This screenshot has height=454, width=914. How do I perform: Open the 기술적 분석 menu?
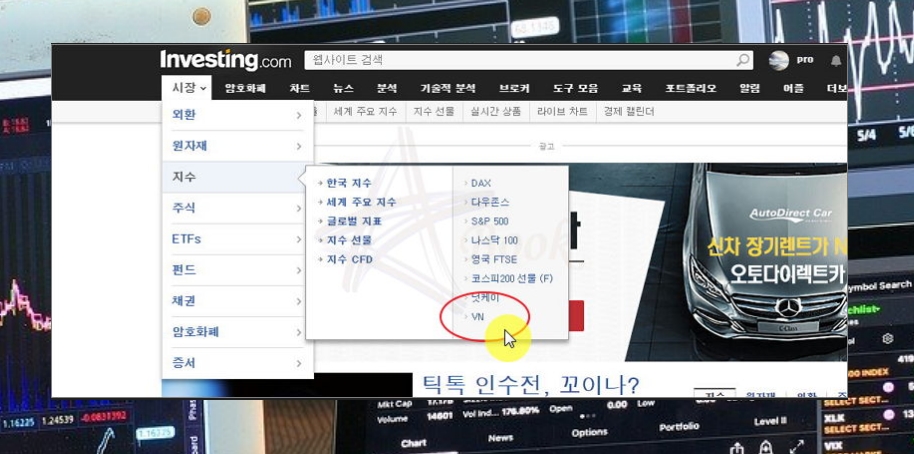pyautogui.click(x=448, y=89)
